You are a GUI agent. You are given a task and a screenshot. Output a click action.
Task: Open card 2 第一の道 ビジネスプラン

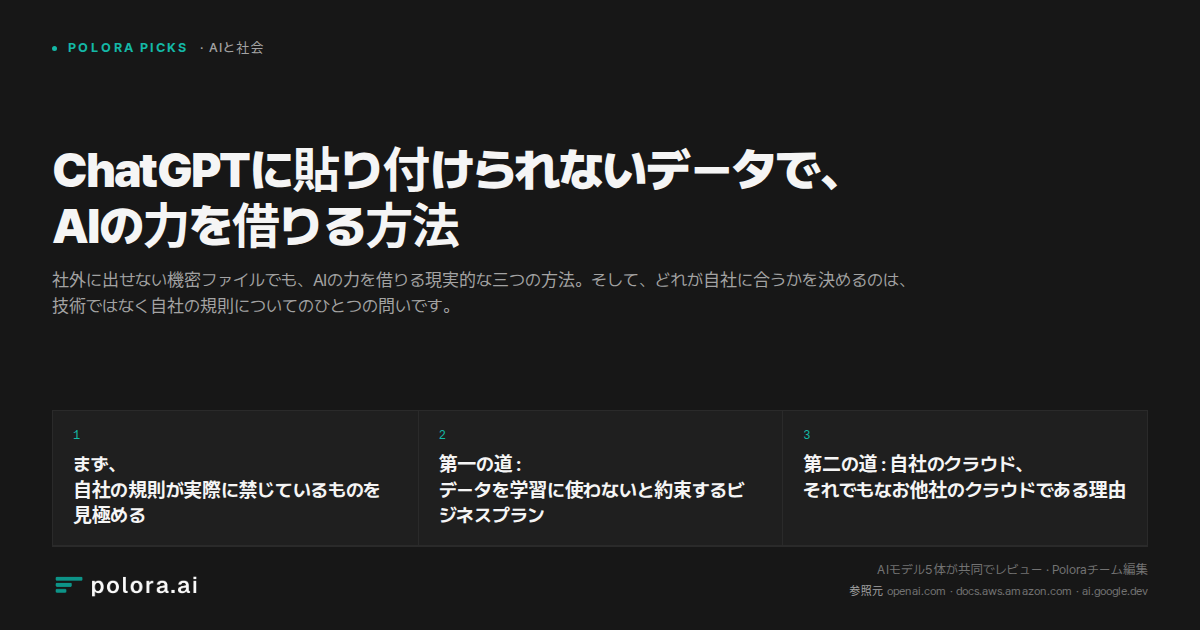pos(600,478)
